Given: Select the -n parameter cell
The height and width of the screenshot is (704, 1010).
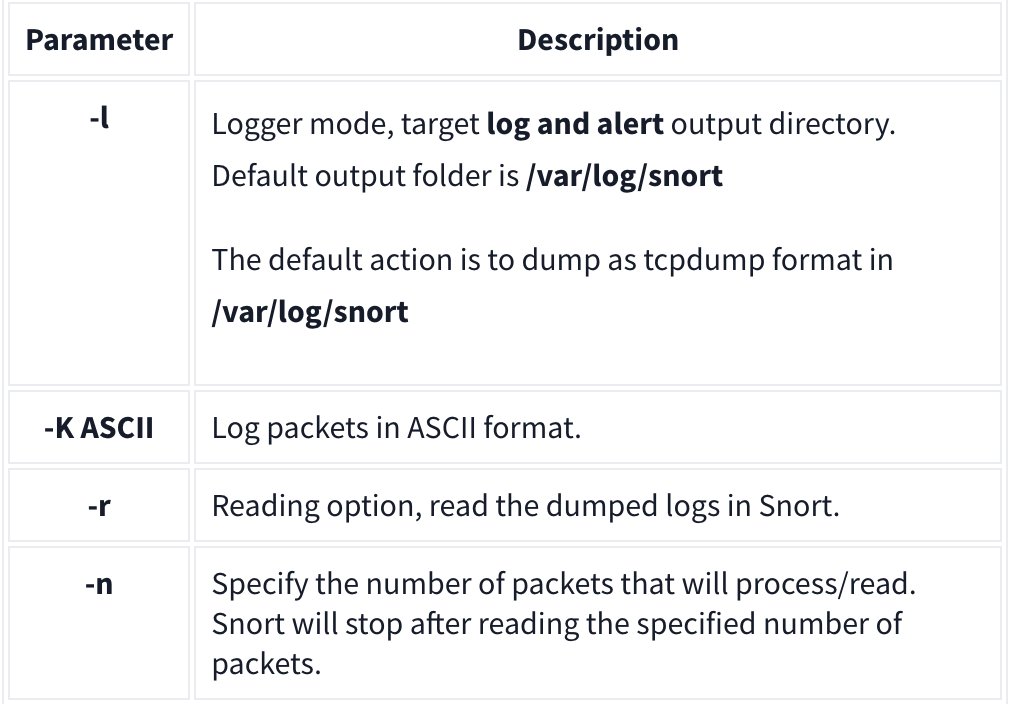Looking at the screenshot, I should coord(99,623).
